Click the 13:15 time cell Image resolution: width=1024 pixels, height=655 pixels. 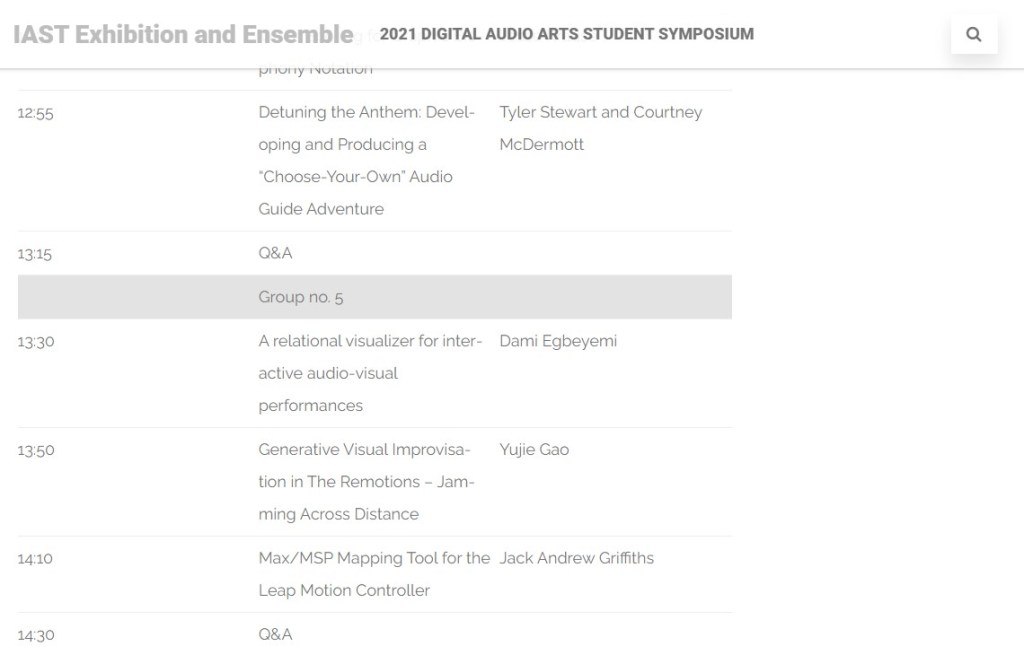(x=35, y=254)
